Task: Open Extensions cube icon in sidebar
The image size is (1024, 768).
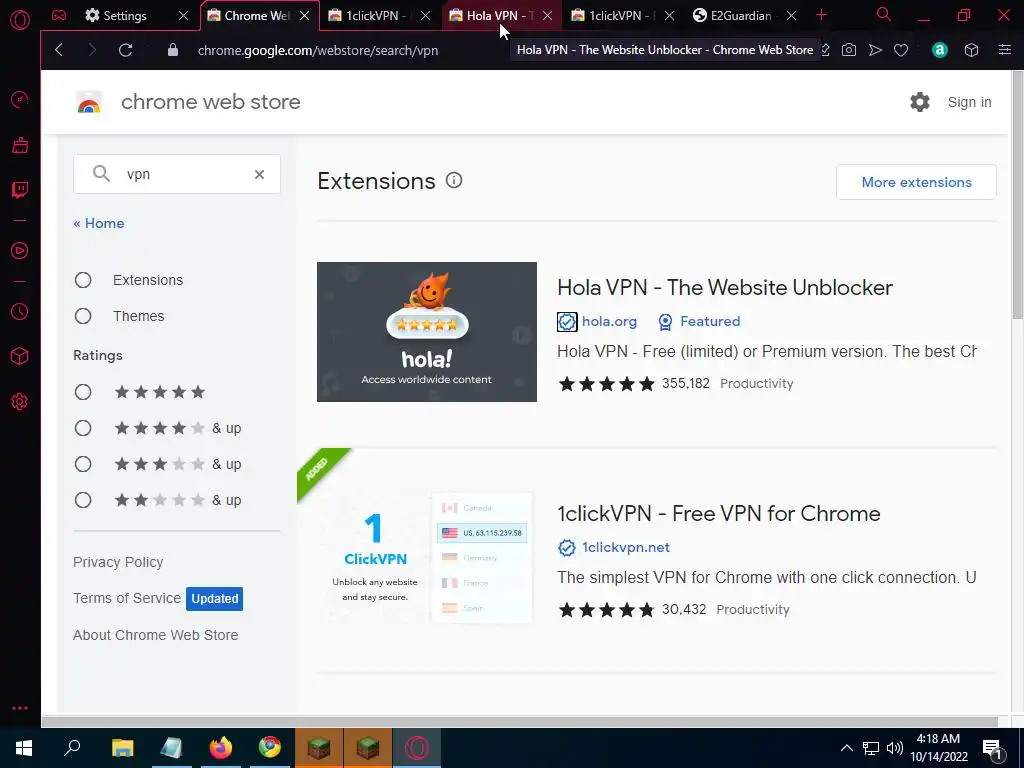Action: [x=20, y=356]
